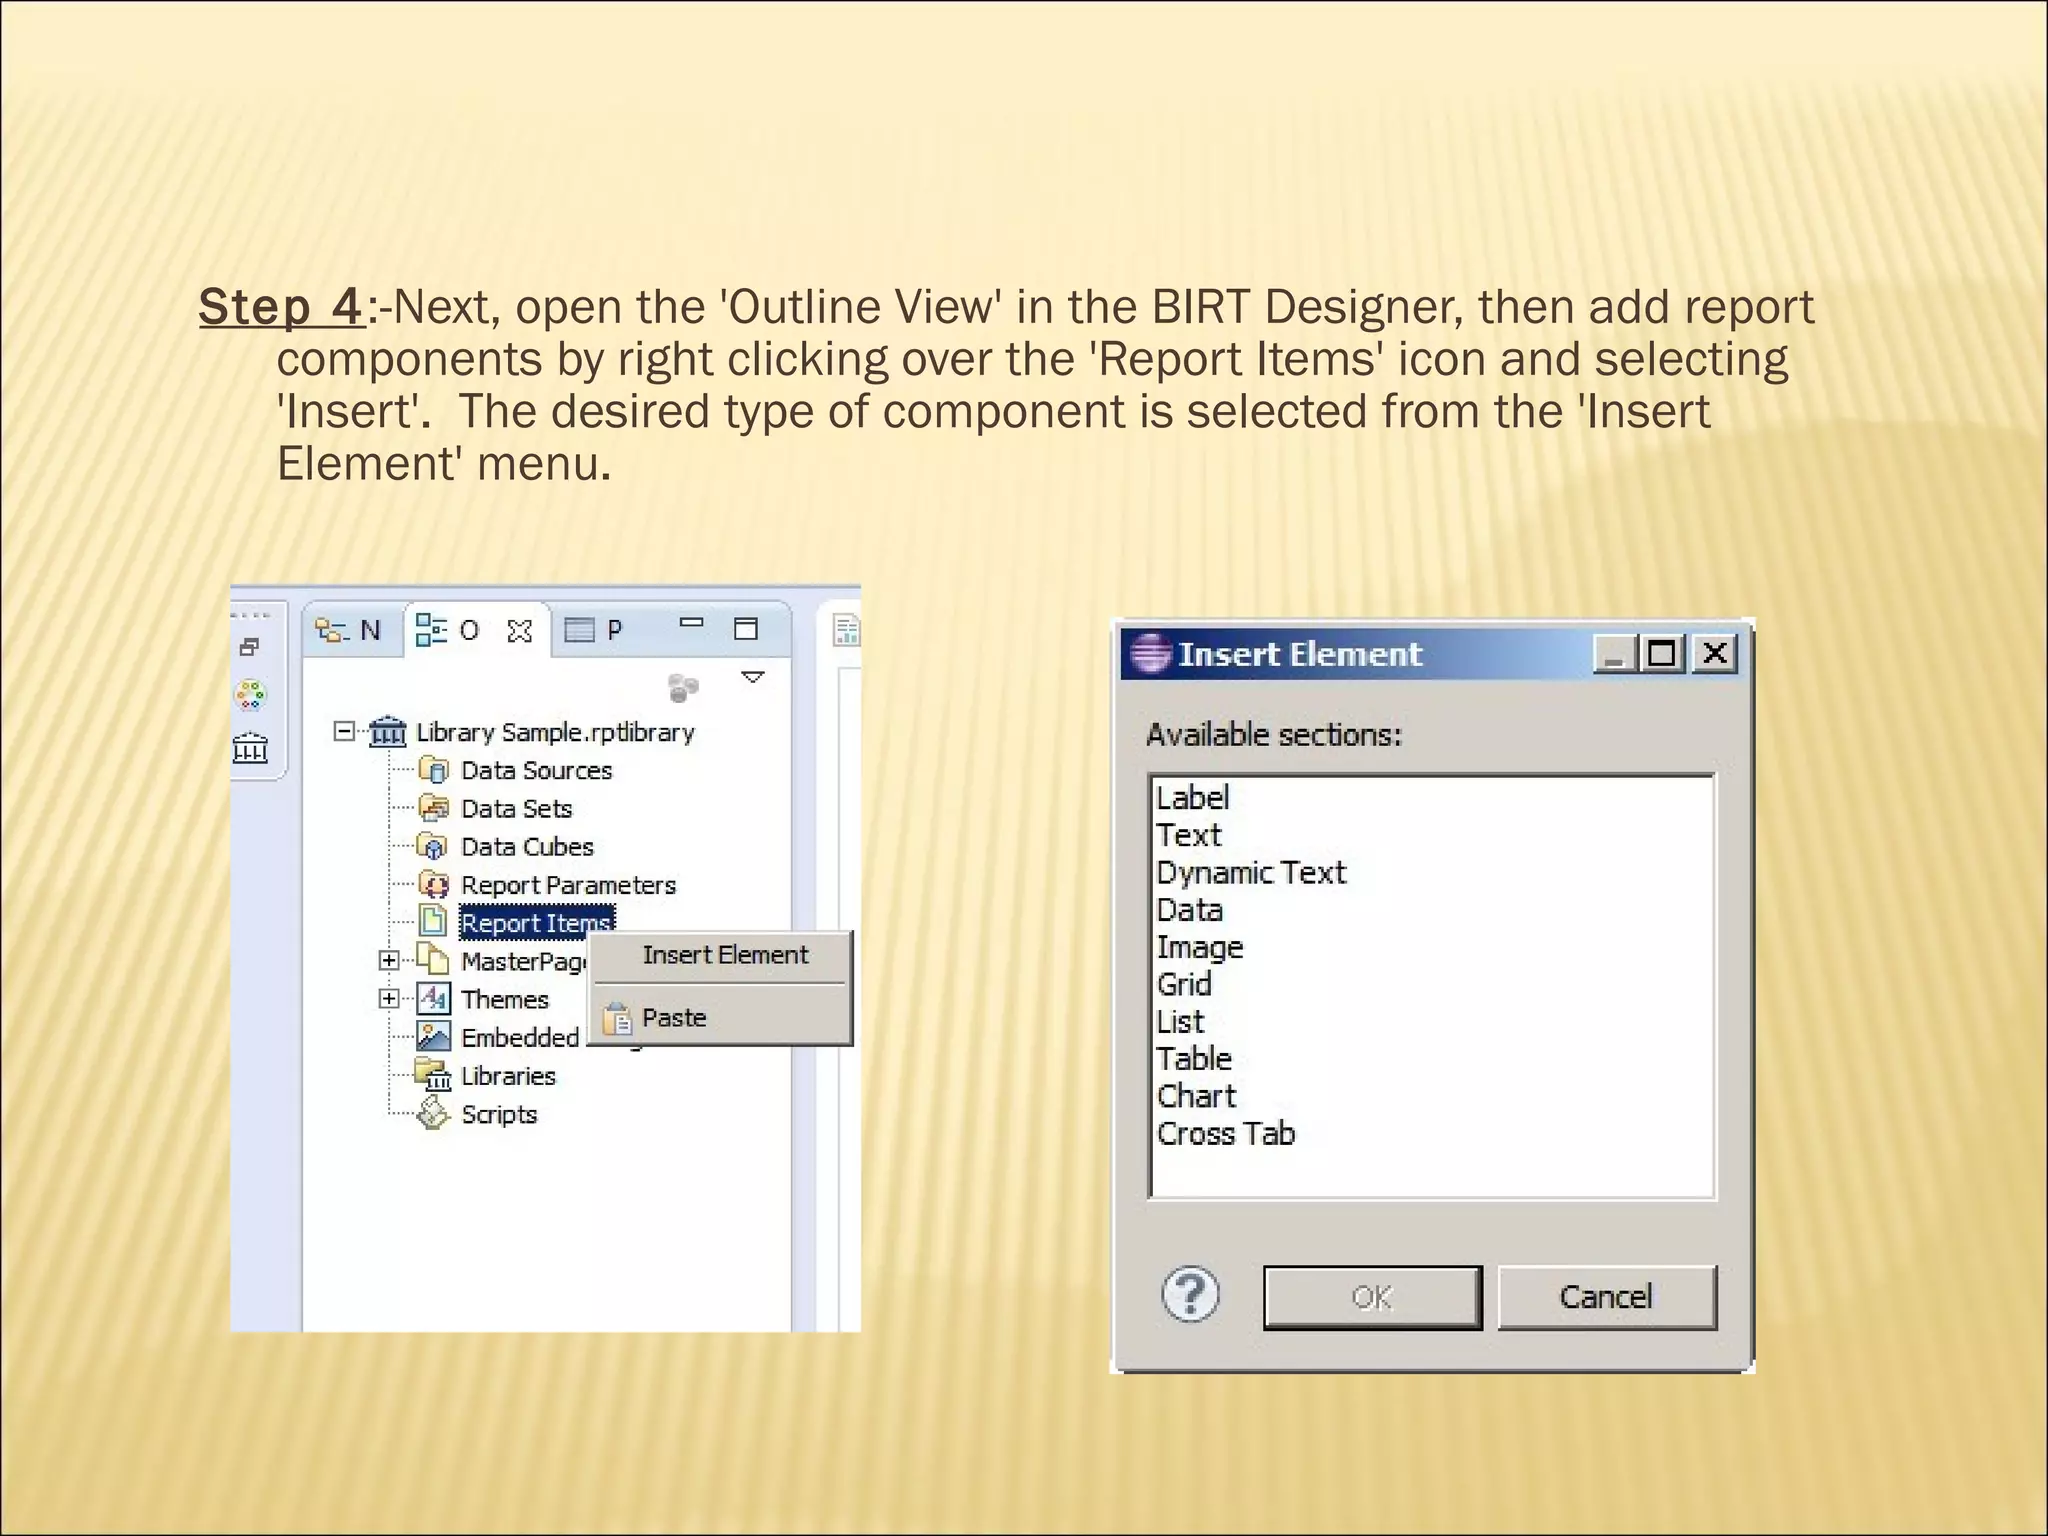Select the highlighted Report Items node

coord(537,923)
